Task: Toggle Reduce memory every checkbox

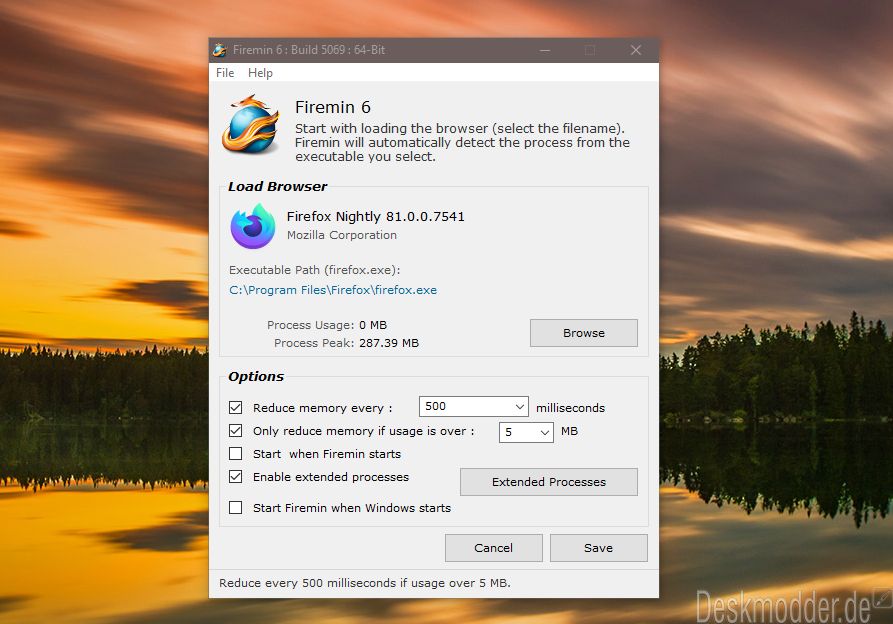Action: coord(236,408)
